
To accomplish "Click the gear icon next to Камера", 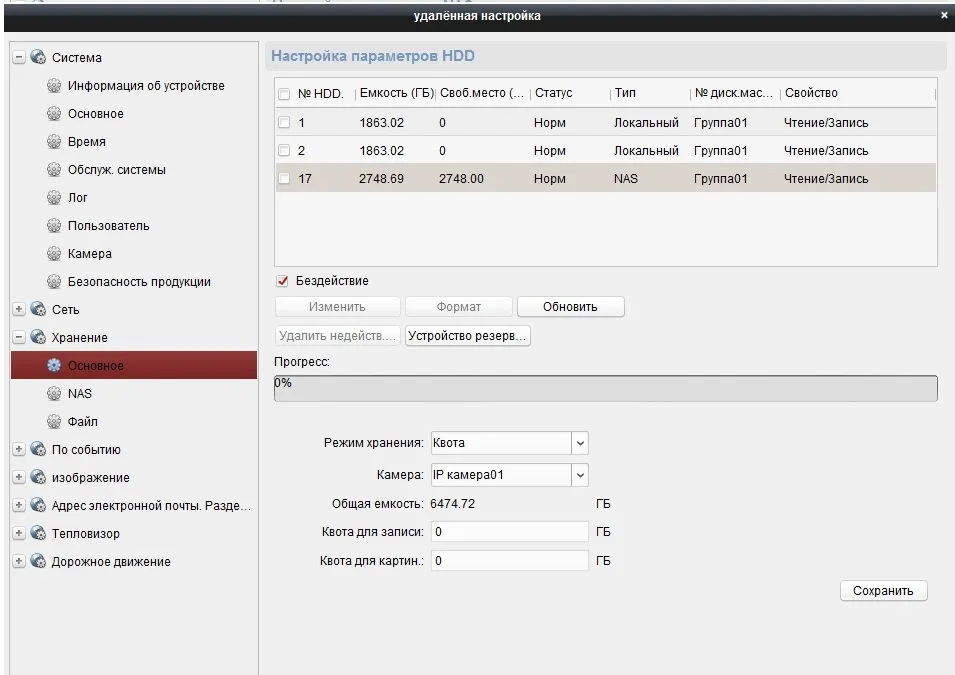I will coord(54,254).
